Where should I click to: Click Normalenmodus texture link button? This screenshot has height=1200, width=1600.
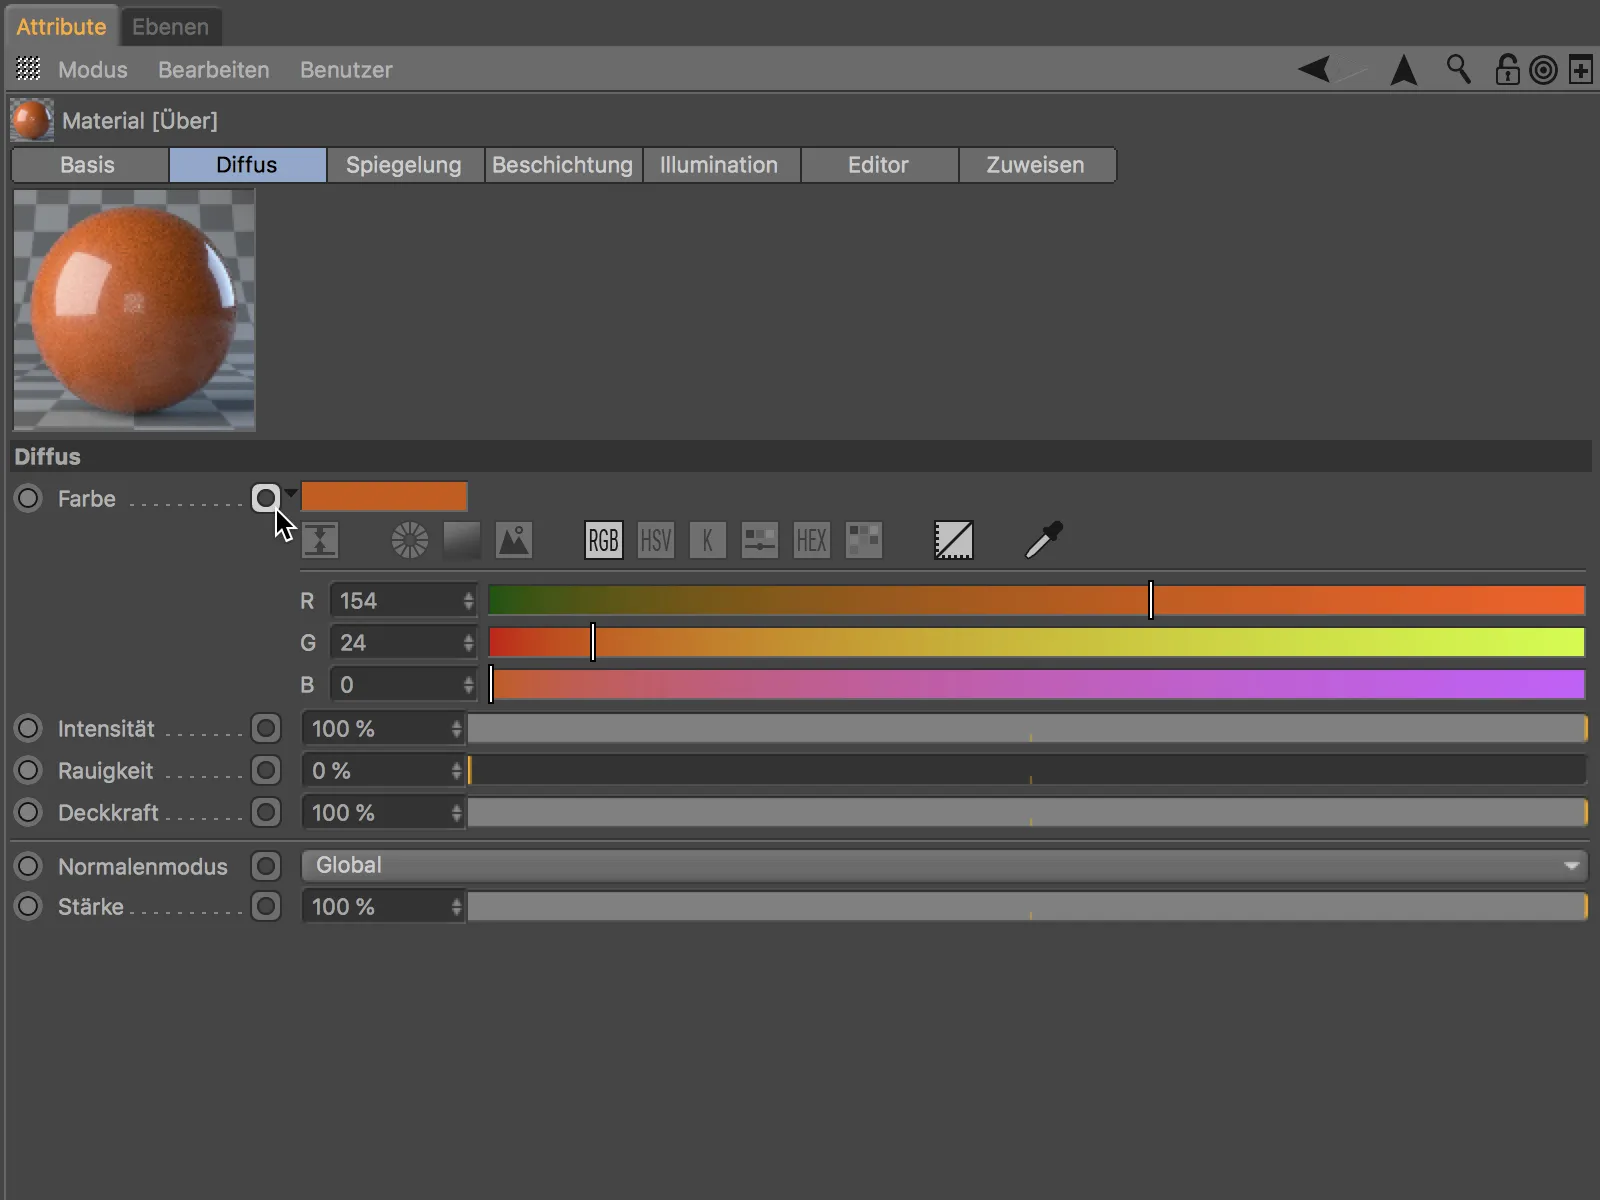click(x=265, y=866)
